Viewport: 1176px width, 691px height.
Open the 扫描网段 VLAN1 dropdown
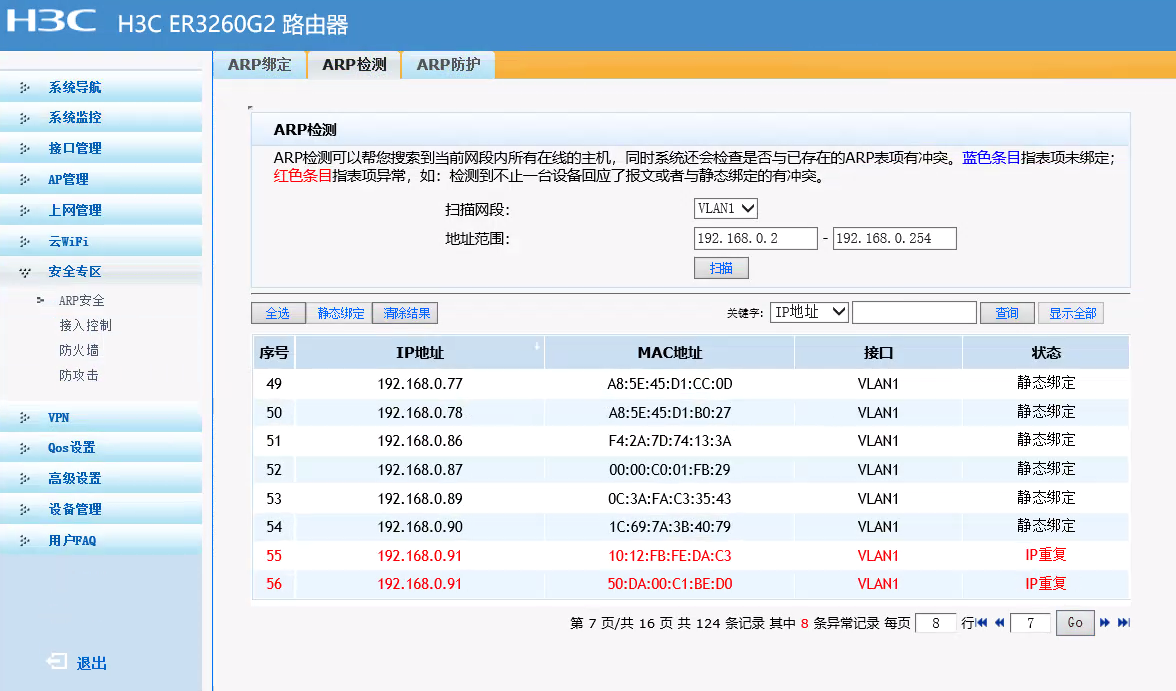click(725, 208)
